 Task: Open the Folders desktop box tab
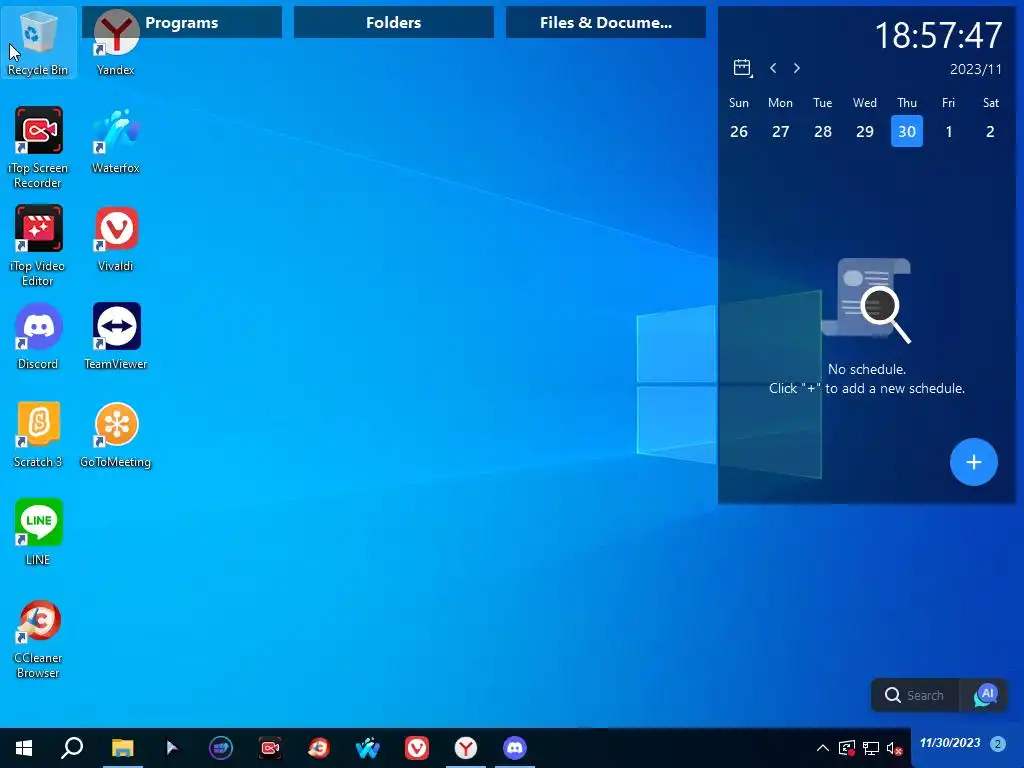[x=394, y=23]
